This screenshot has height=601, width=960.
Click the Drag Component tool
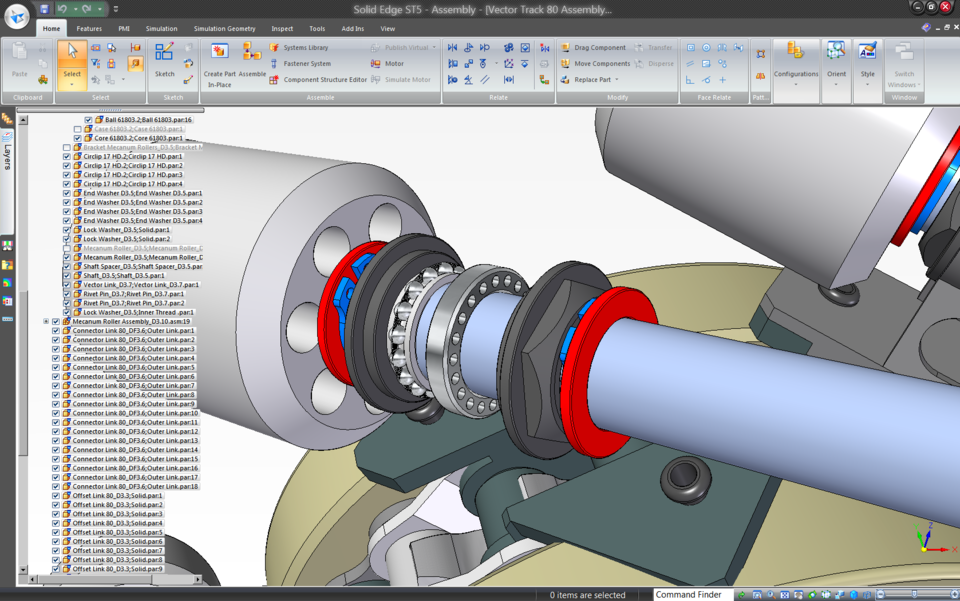point(600,47)
